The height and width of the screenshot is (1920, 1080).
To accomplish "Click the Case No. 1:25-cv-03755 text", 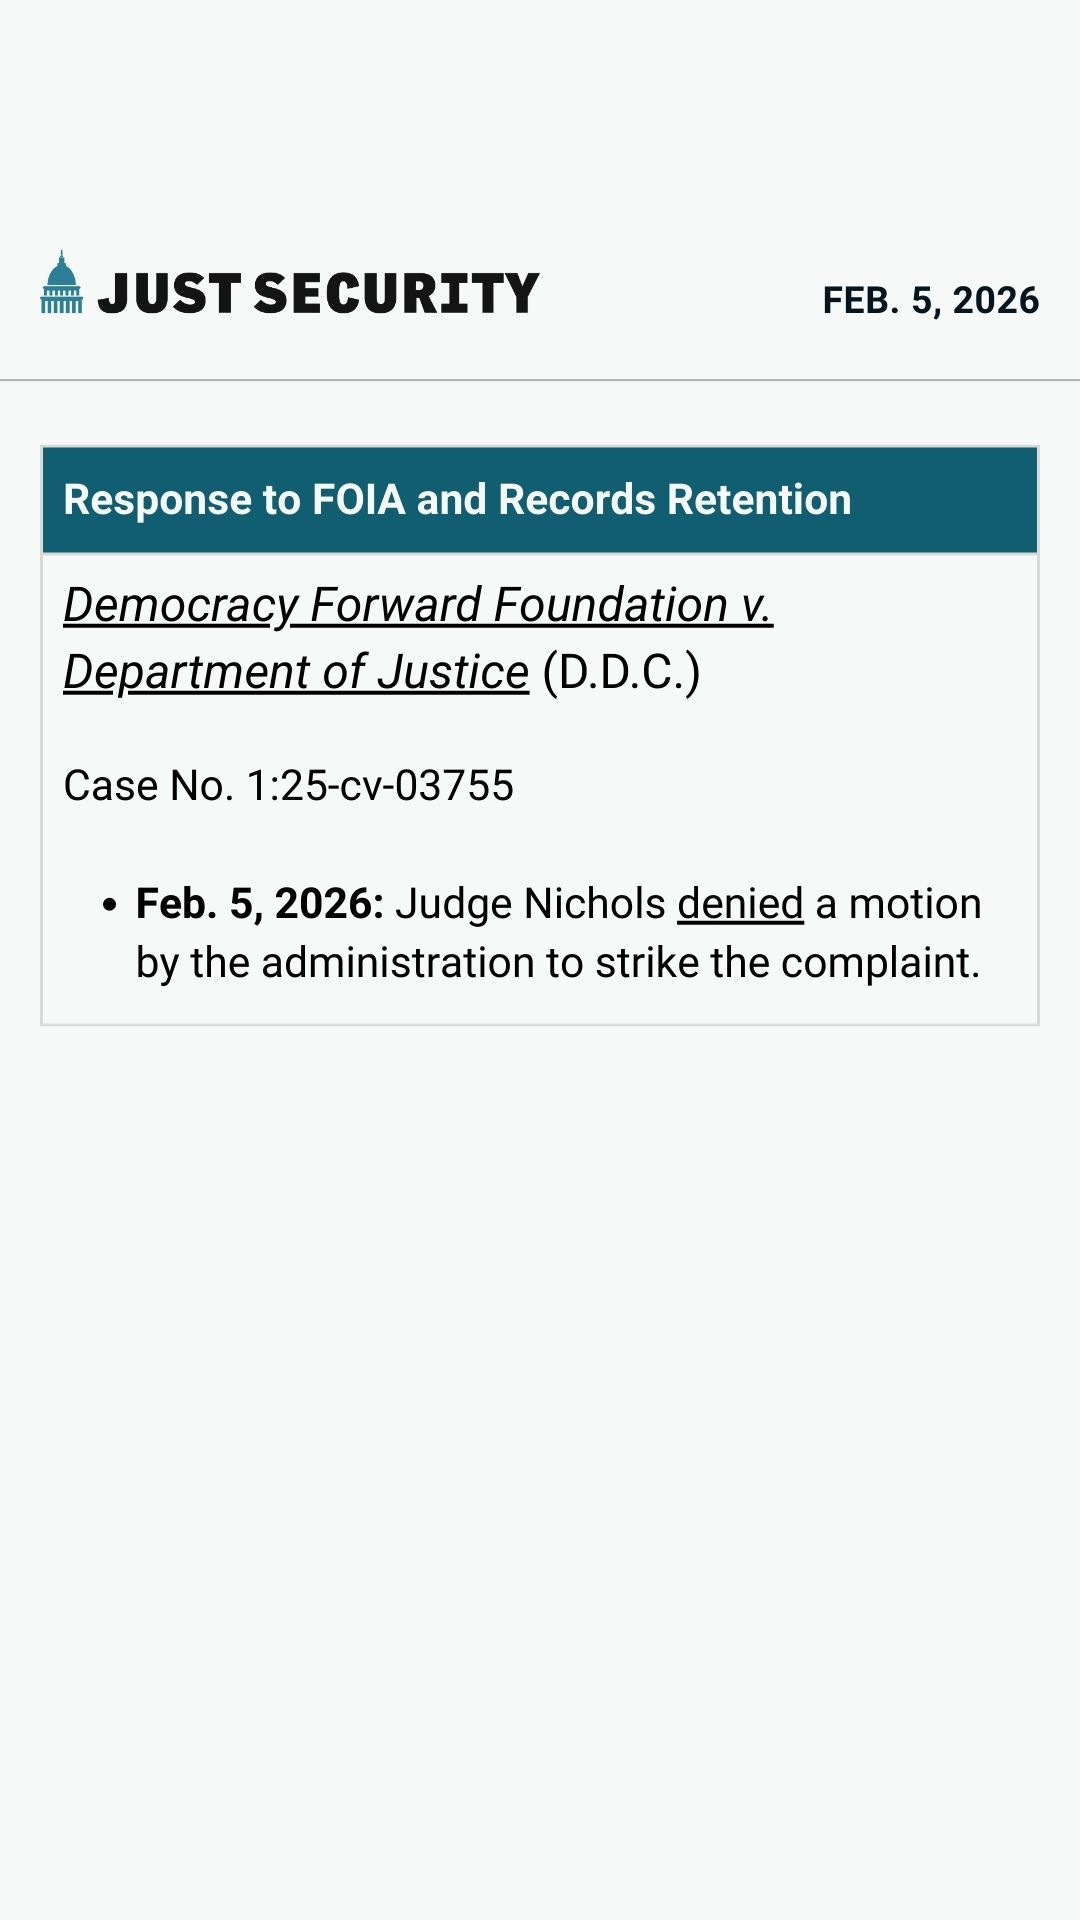I will [289, 786].
